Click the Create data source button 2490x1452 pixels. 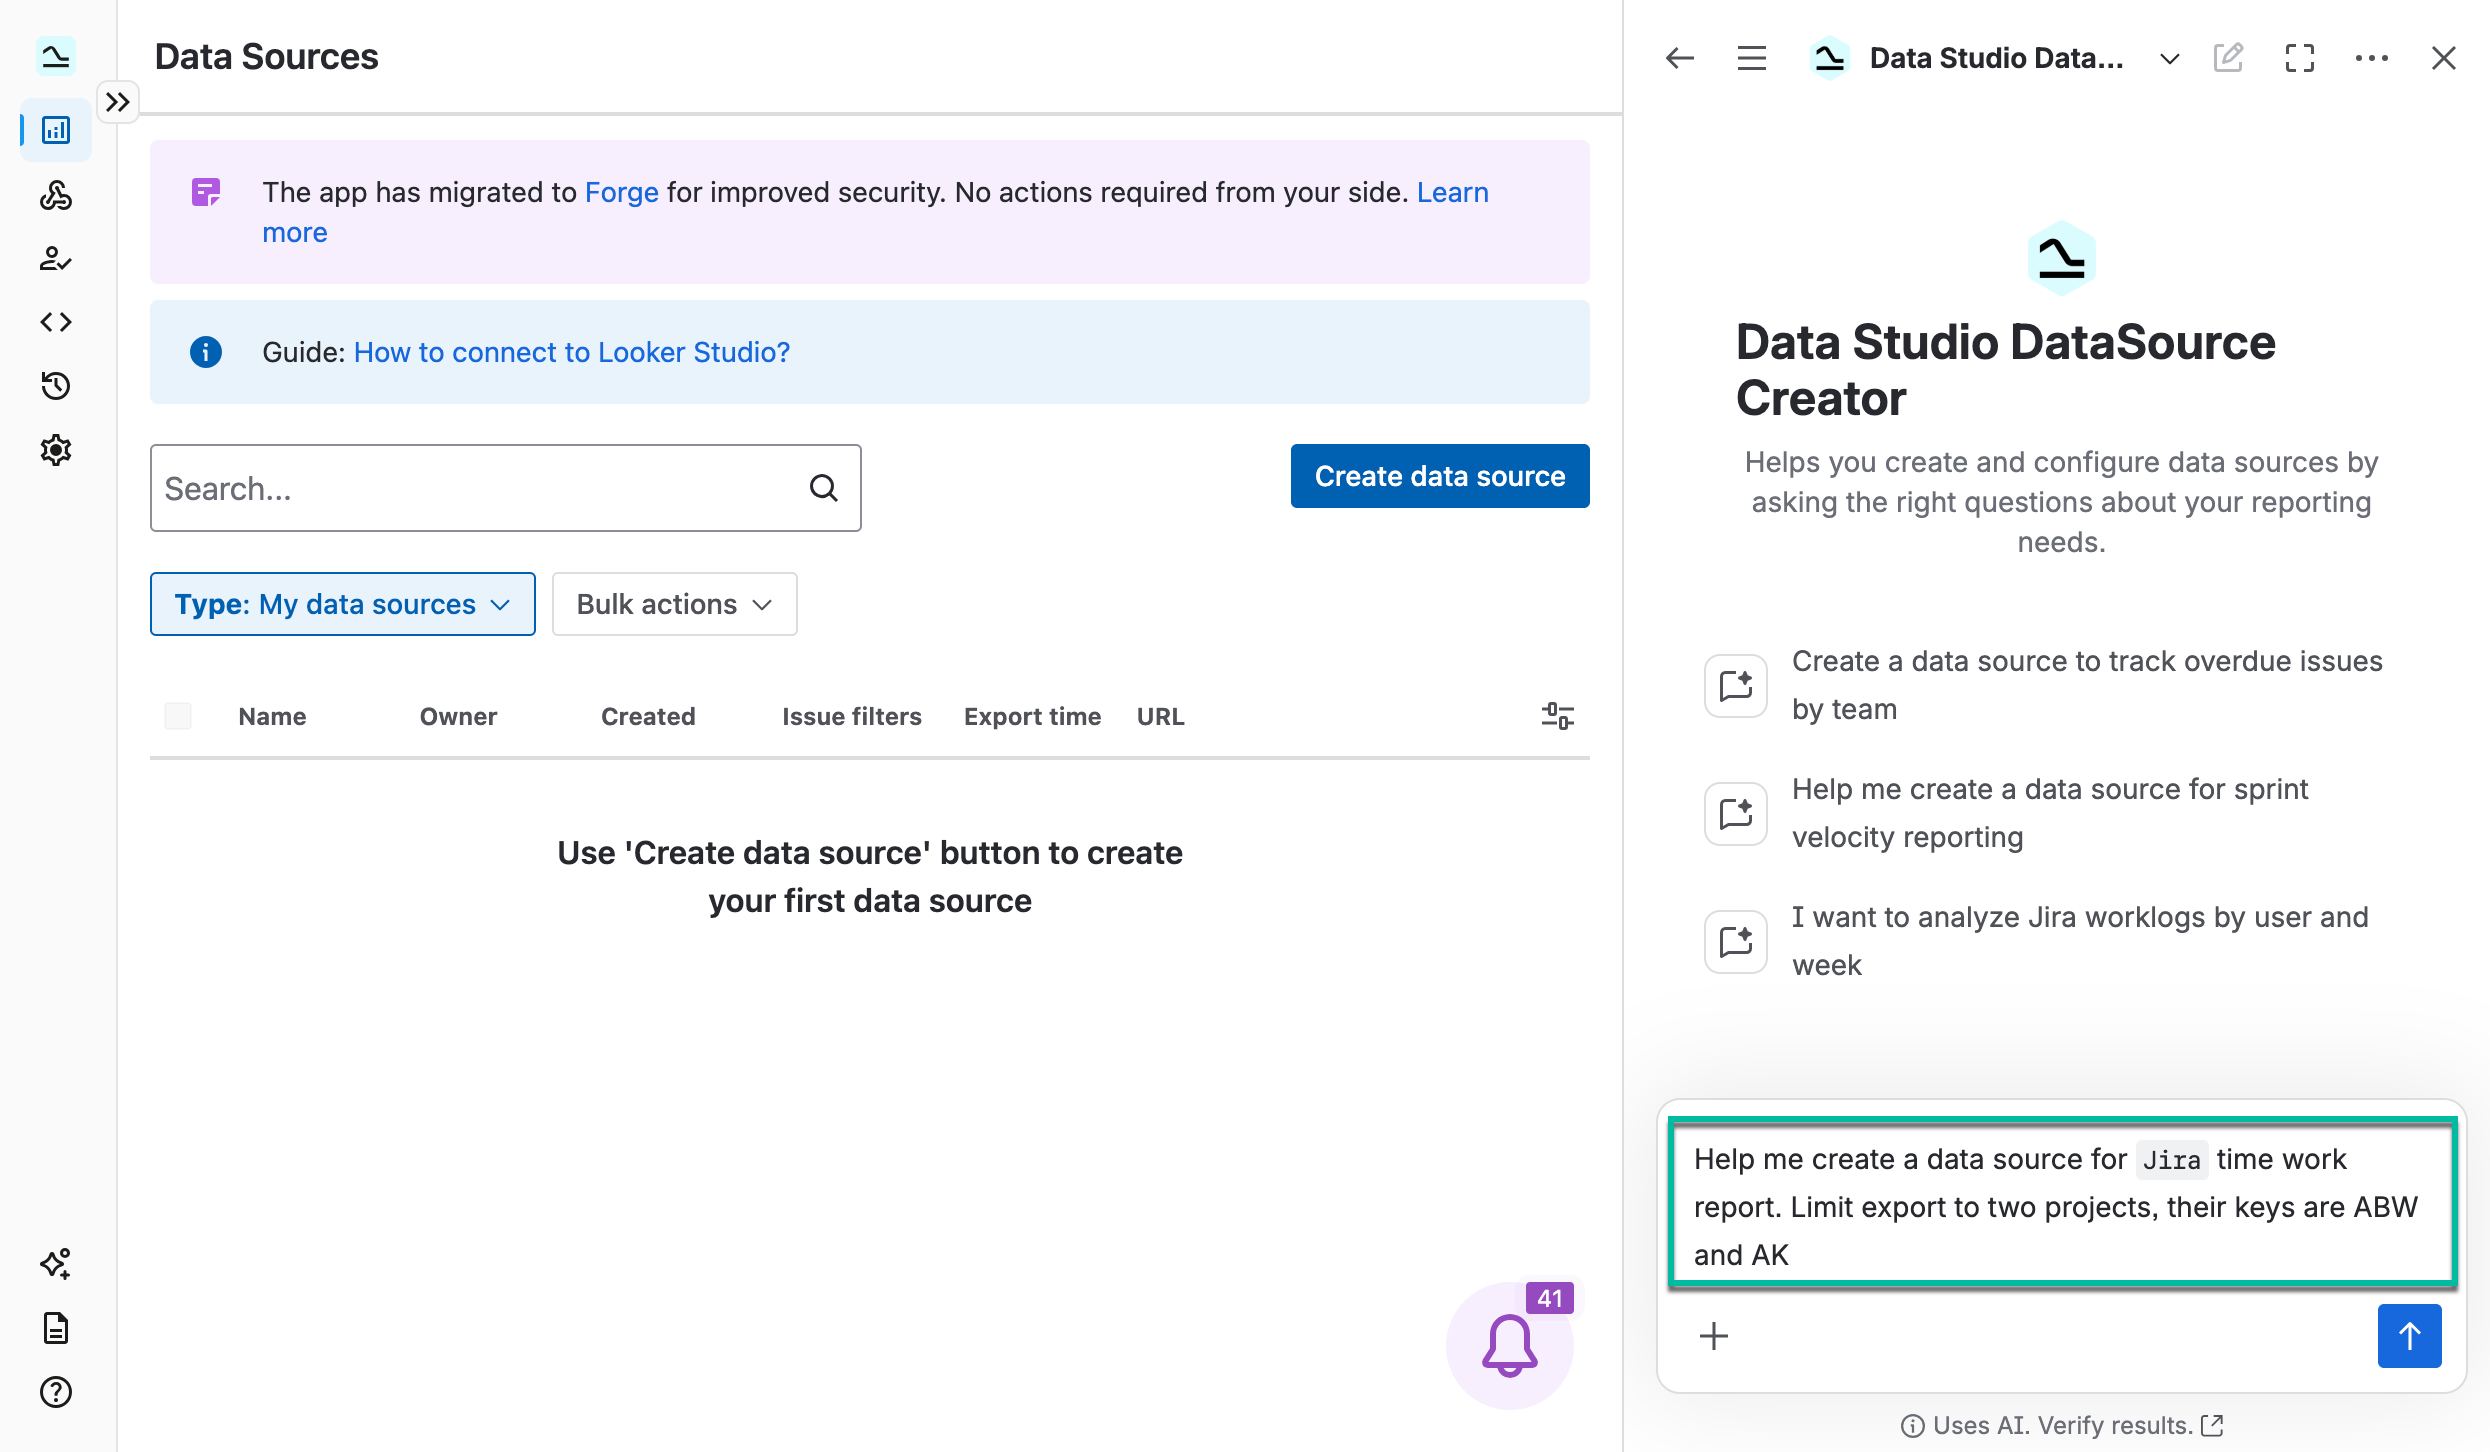coord(1440,476)
